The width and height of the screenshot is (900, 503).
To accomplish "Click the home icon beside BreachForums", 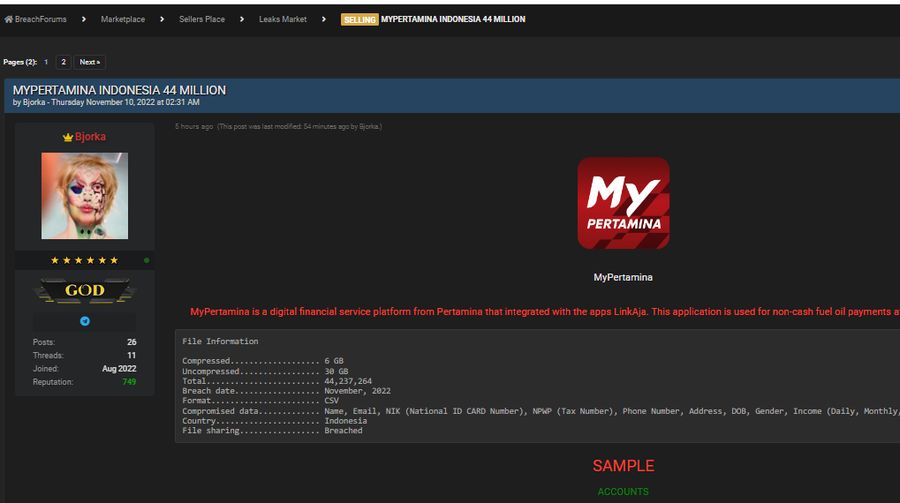I will (9, 20).
